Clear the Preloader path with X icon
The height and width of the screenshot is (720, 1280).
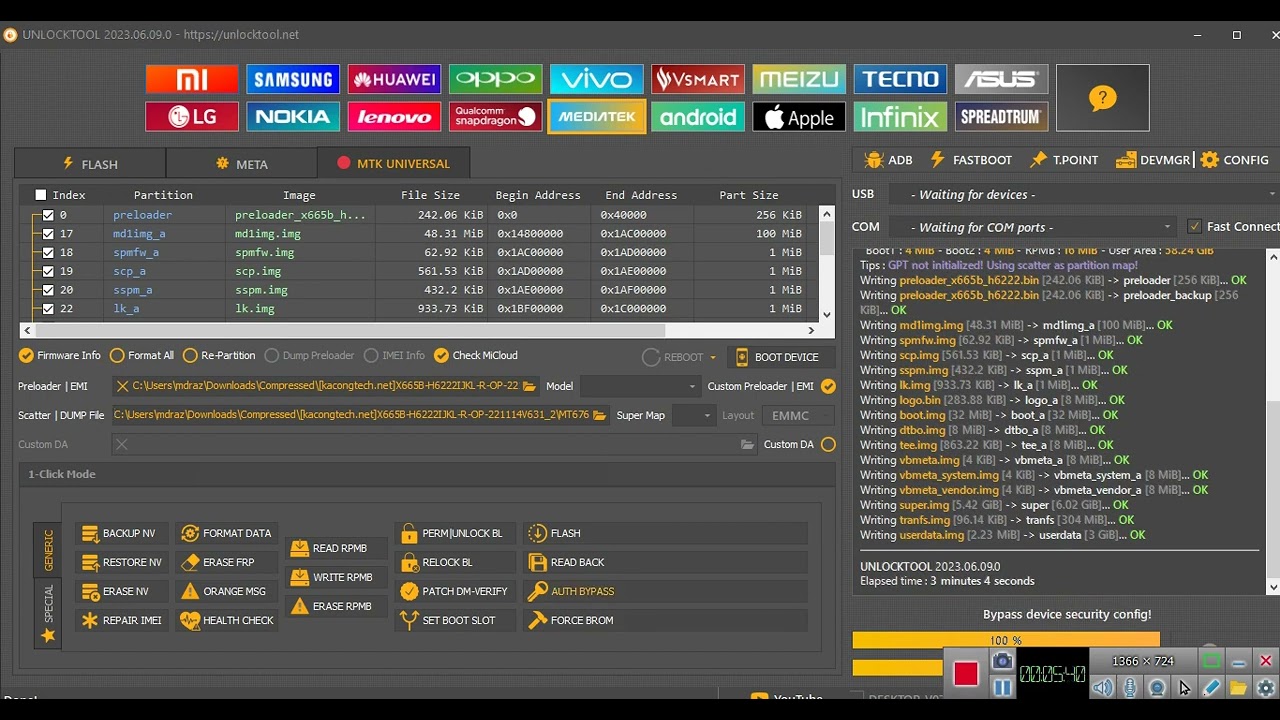122,386
